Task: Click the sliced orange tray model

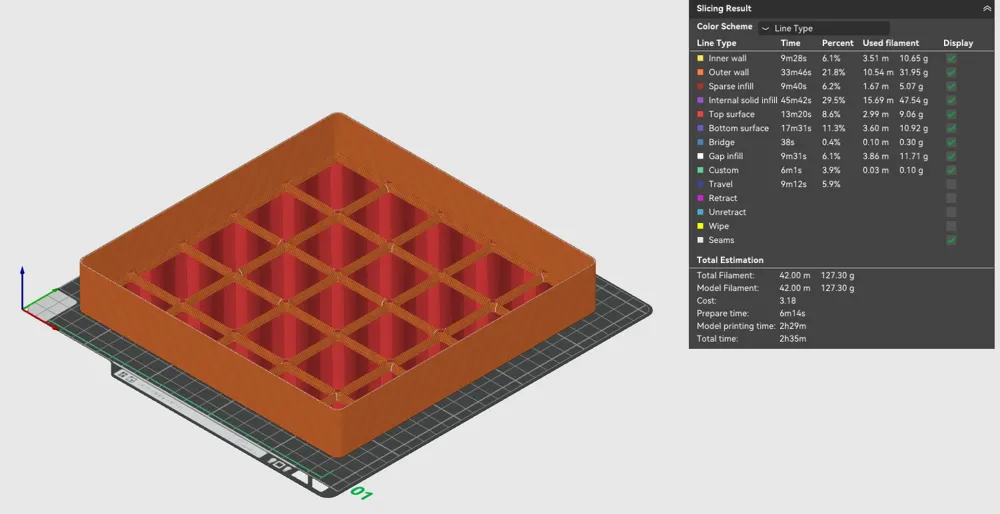Action: [x=338, y=284]
